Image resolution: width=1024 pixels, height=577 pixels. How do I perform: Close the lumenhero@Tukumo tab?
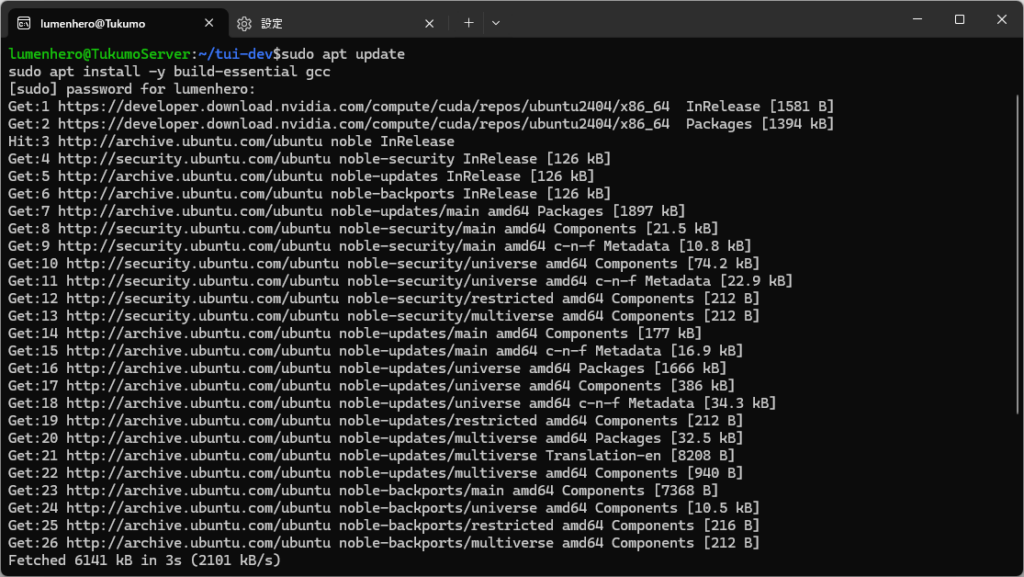coord(208,22)
